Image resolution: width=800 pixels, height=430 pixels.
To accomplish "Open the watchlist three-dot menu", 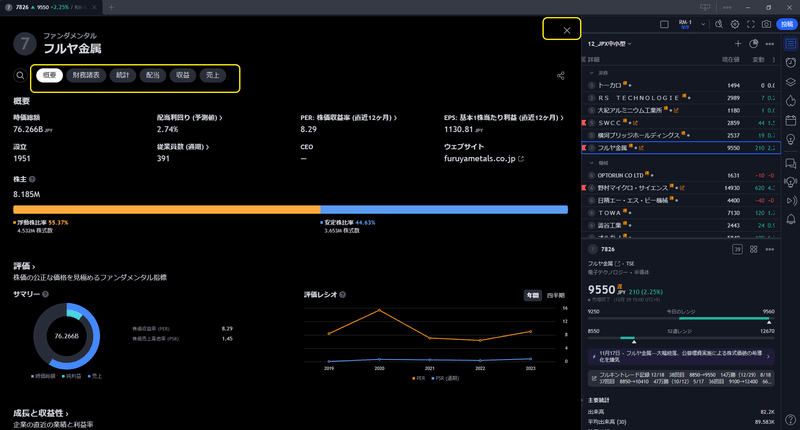I will pos(769,44).
